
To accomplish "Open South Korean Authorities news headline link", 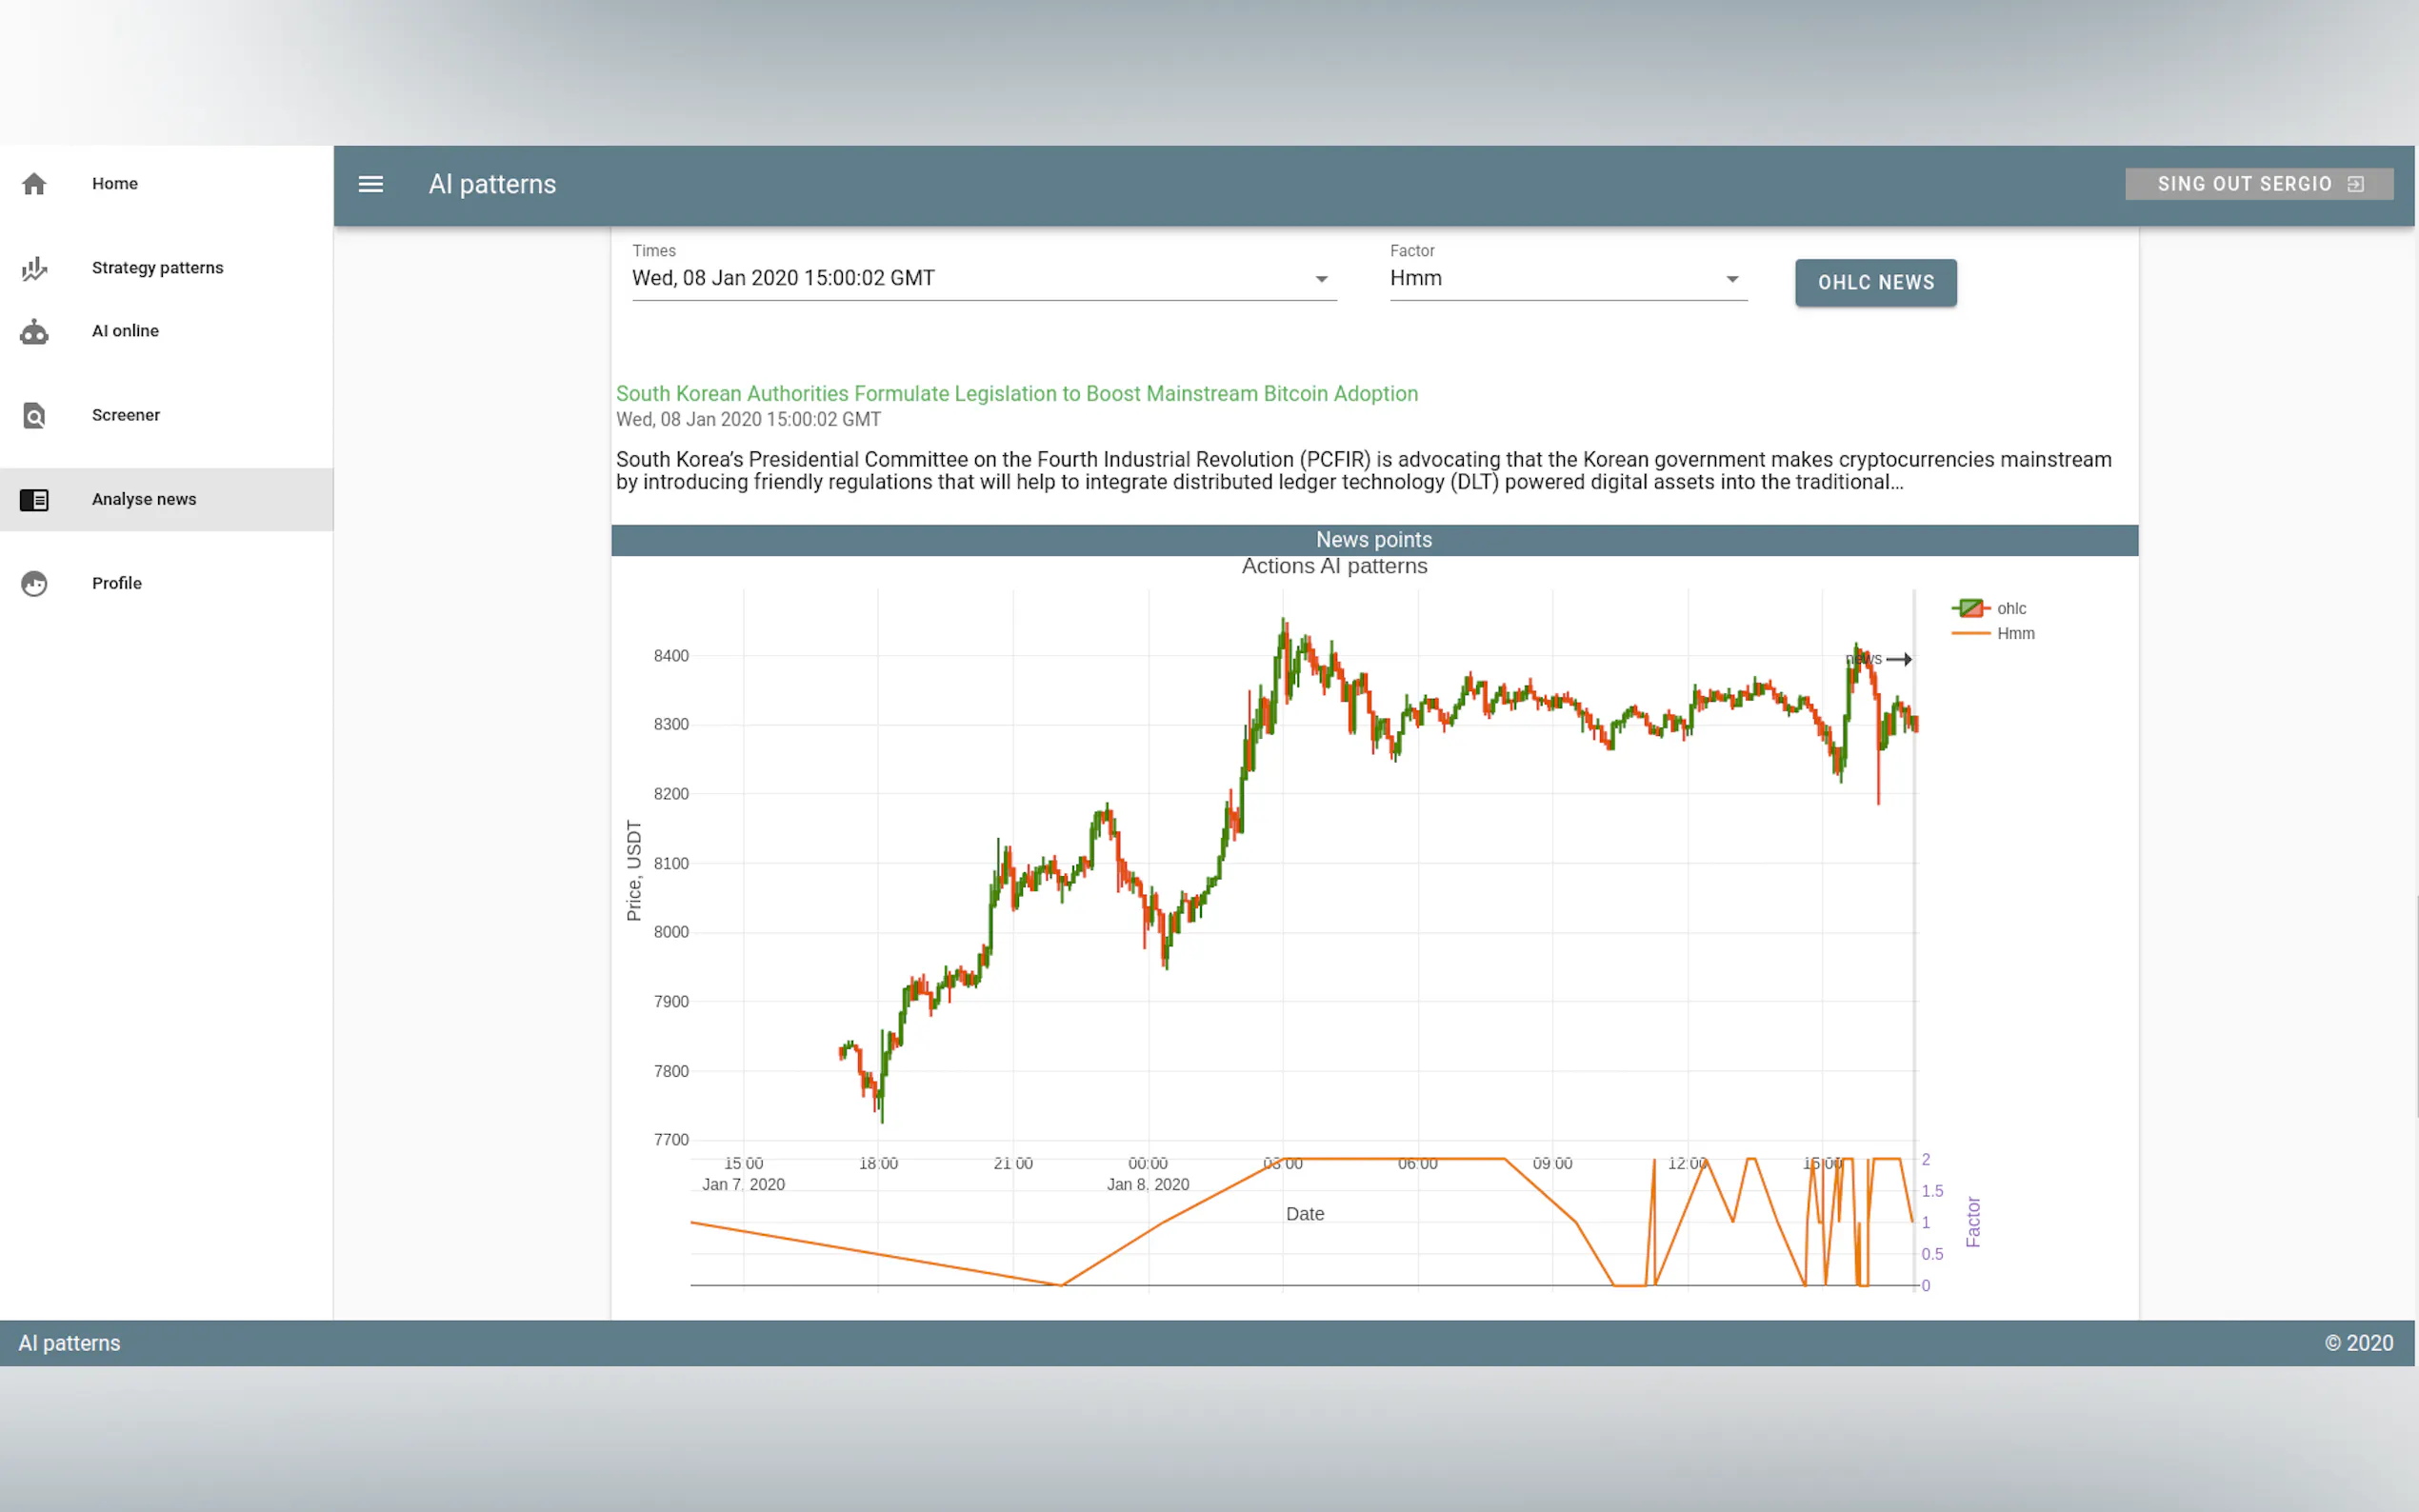I will point(1016,394).
